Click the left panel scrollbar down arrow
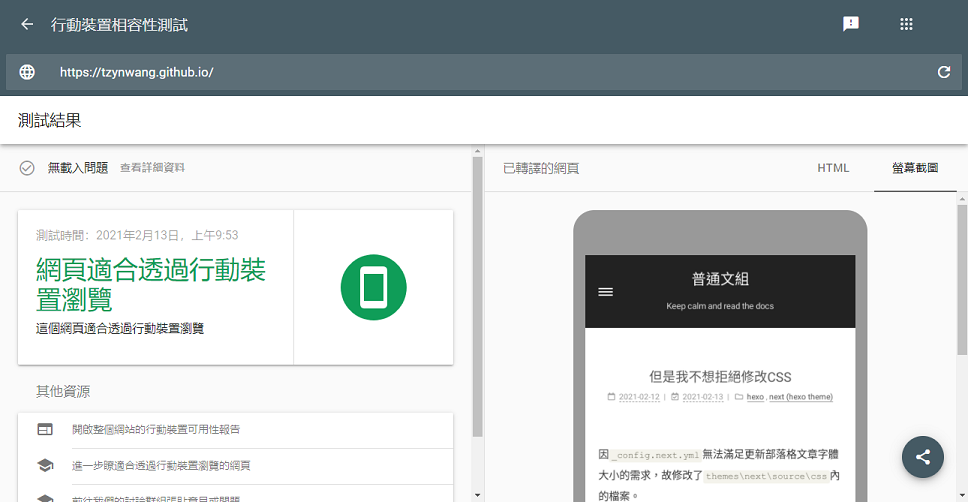The image size is (968, 502). pyautogui.click(x=477, y=495)
